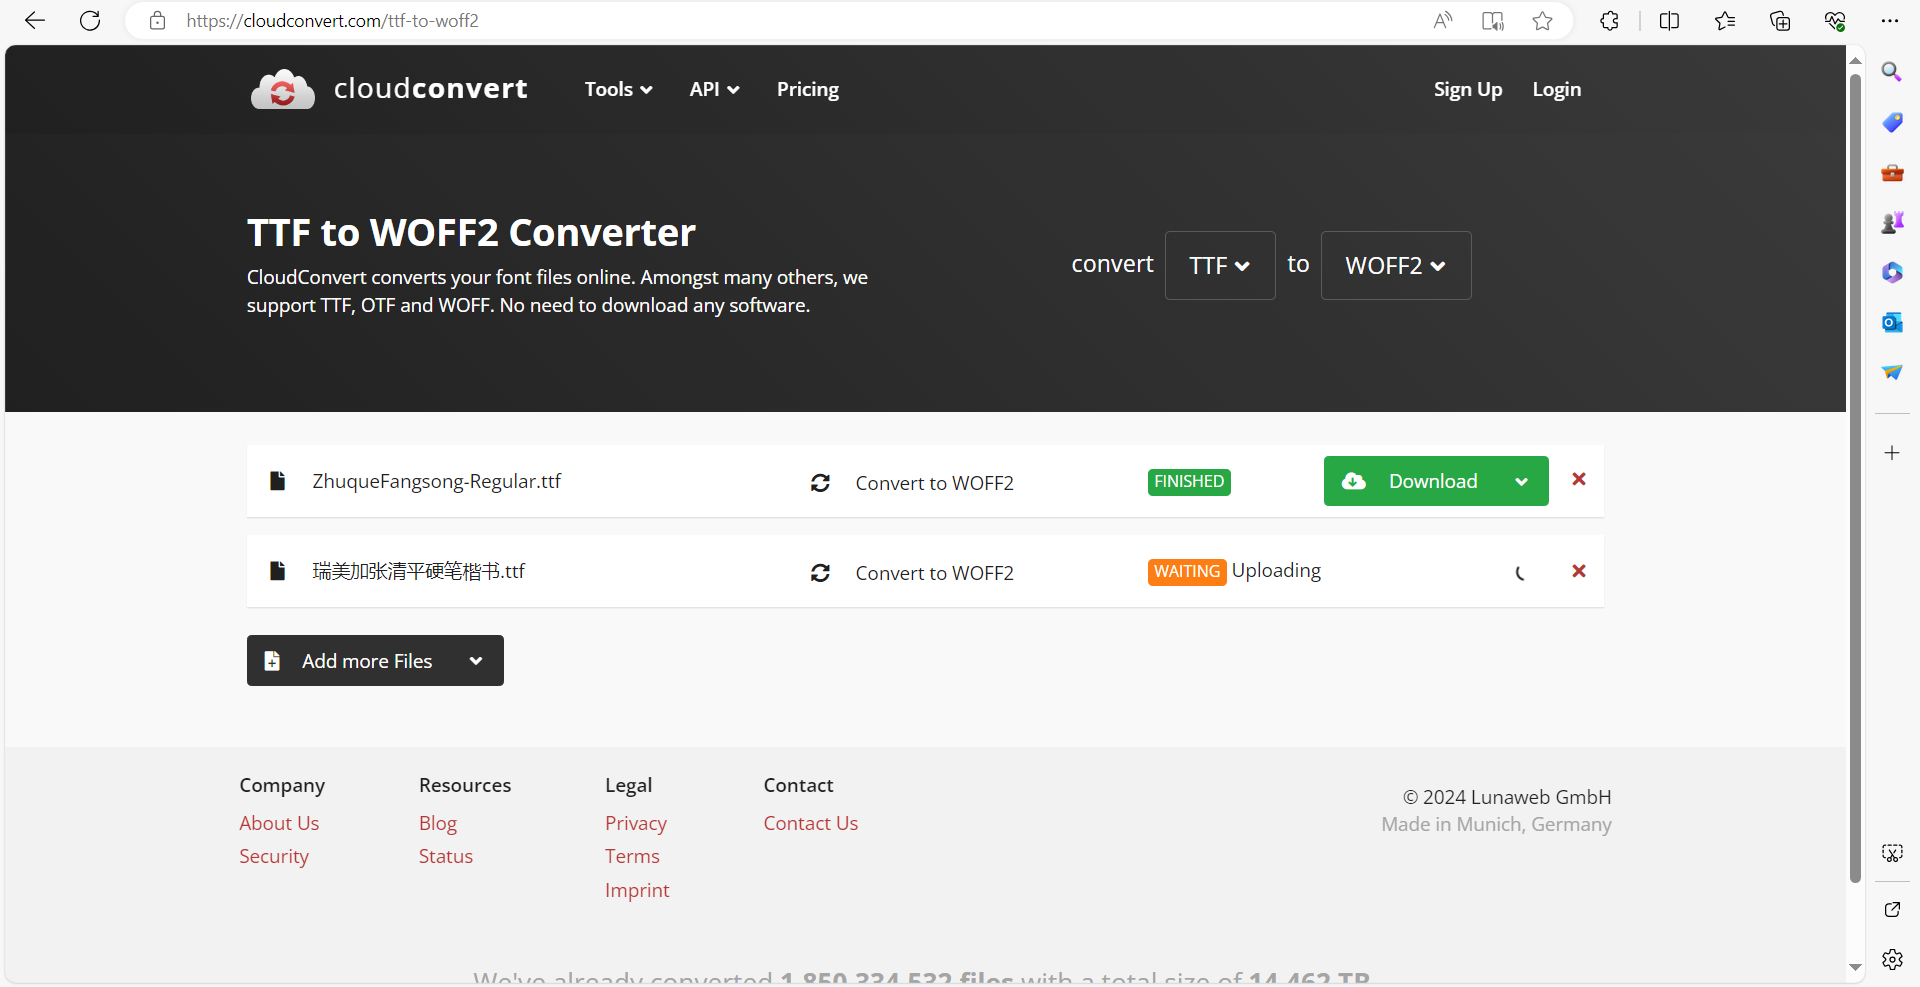The height and width of the screenshot is (987, 1920).
Task: Open the Download button's dropdown arrow
Action: point(1521,482)
